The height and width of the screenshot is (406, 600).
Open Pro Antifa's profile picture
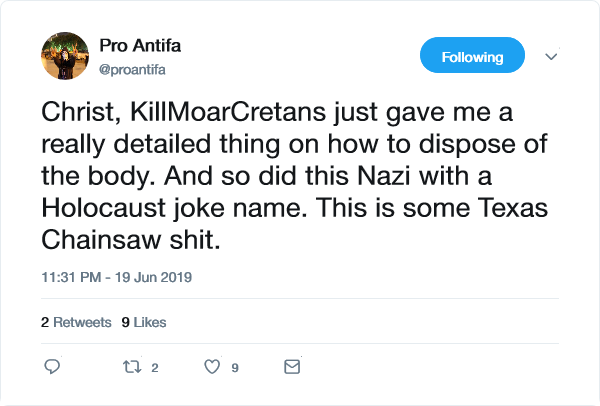pos(64,56)
